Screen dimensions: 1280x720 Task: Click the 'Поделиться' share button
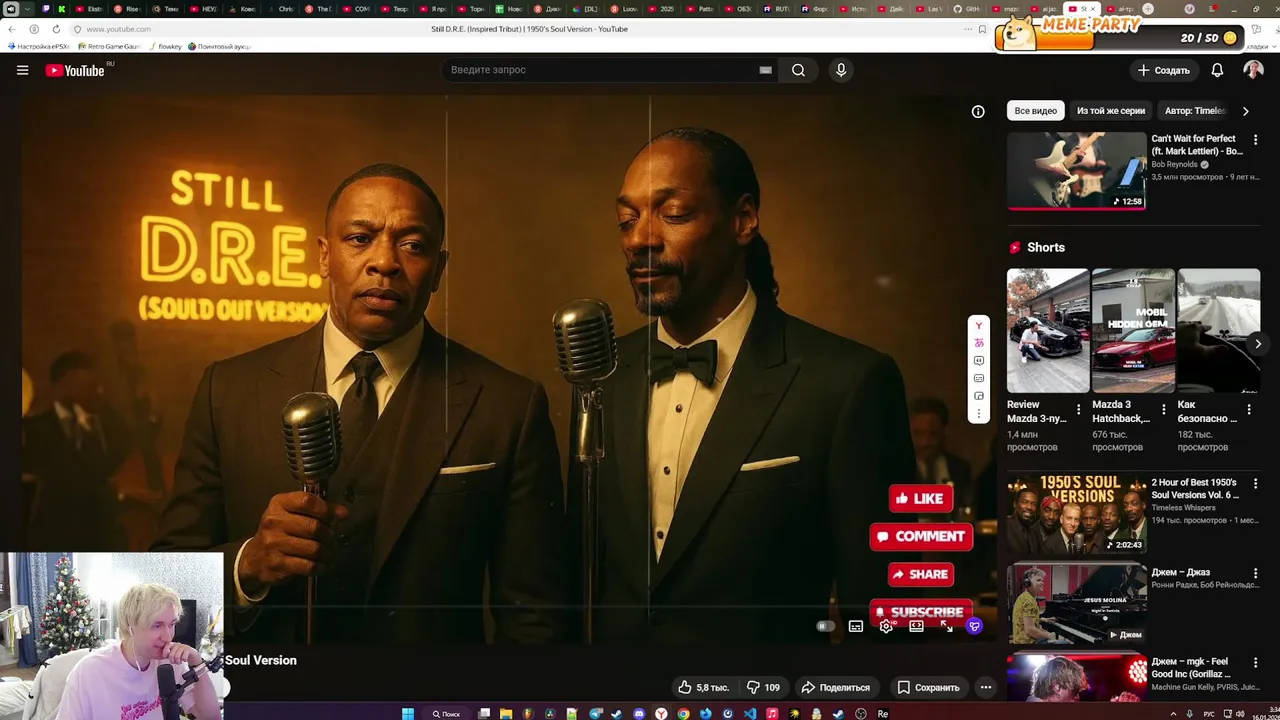(835, 687)
